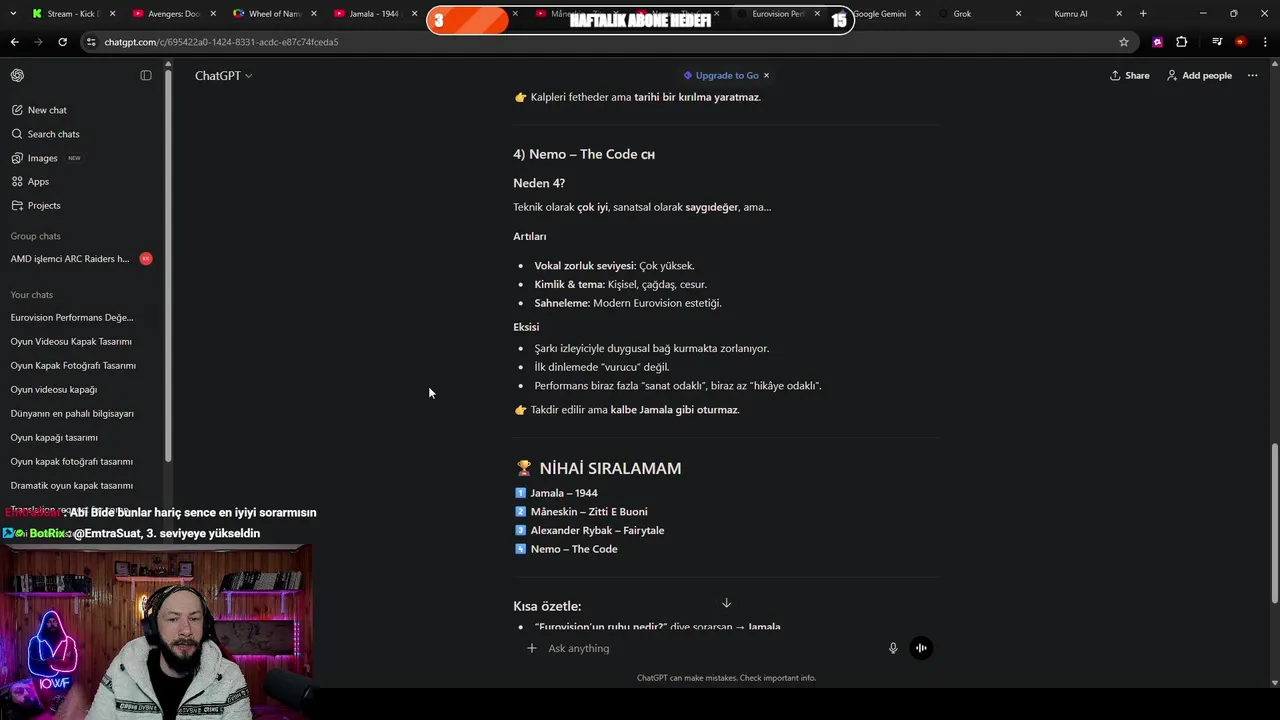This screenshot has height=720, width=1280.
Task: Open the browser Extensions puzzle icon
Action: [x=1181, y=42]
